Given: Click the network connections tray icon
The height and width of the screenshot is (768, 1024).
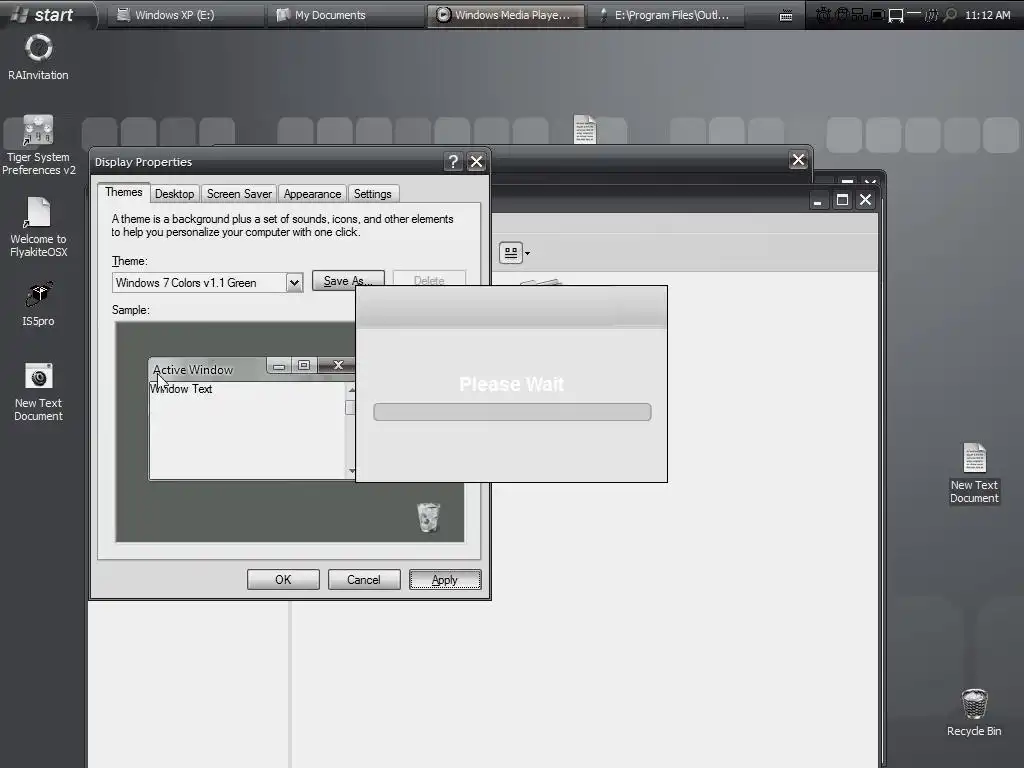Looking at the screenshot, I should tap(859, 14).
